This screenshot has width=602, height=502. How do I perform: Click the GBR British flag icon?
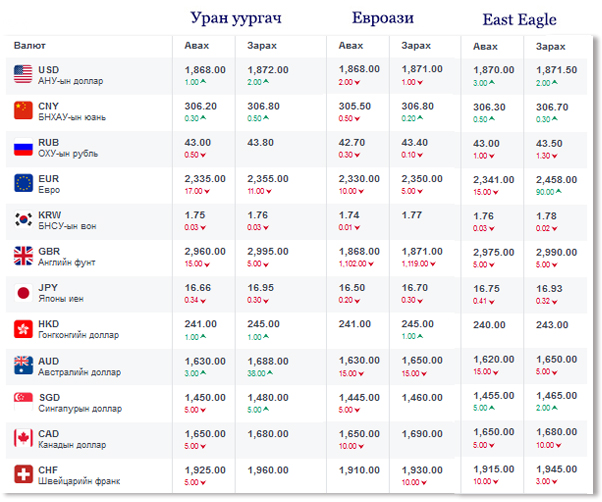pos(22,255)
